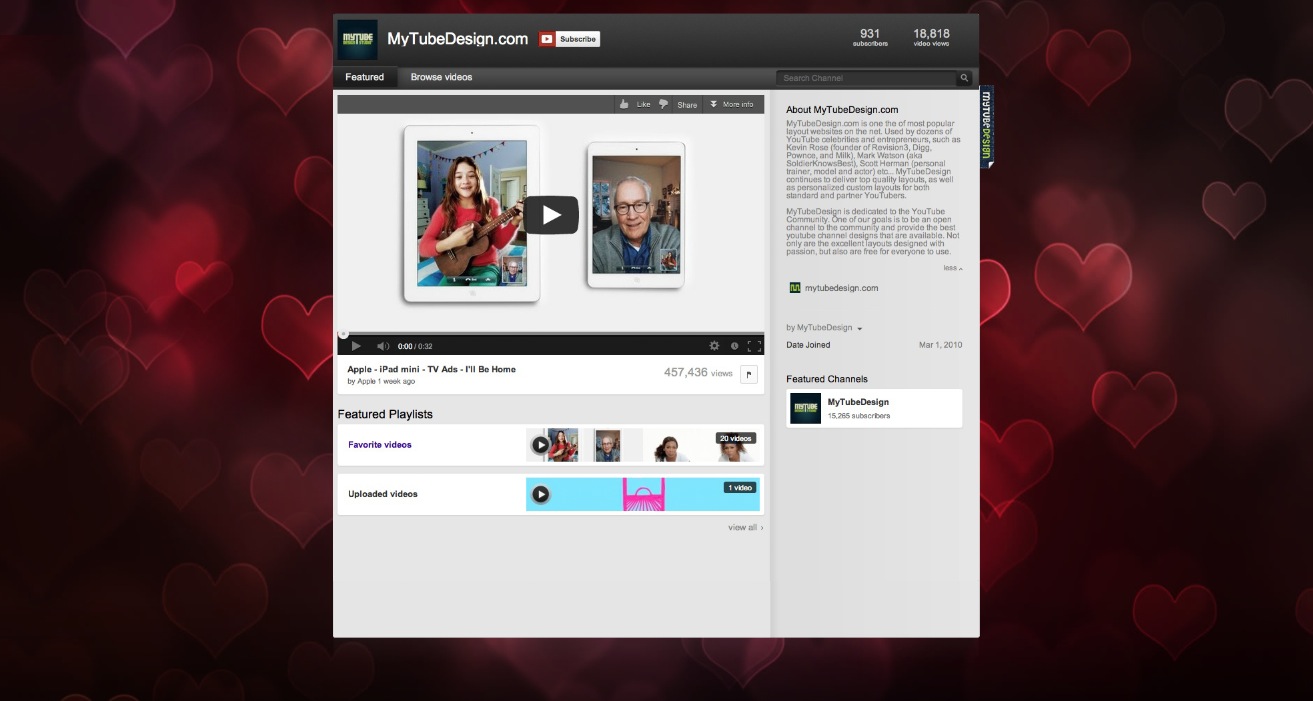The height and width of the screenshot is (701, 1313).
Task: Open the video title 'Apple - iPad mini - TV Ads'
Action: coord(431,369)
